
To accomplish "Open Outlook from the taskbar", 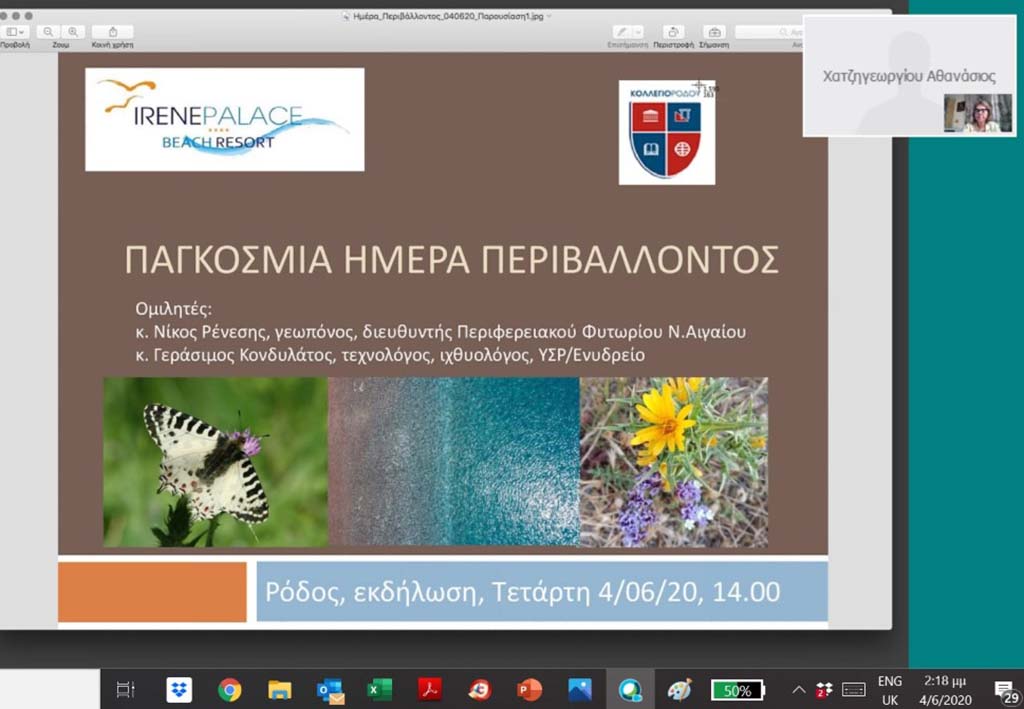I will click(330, 691).
